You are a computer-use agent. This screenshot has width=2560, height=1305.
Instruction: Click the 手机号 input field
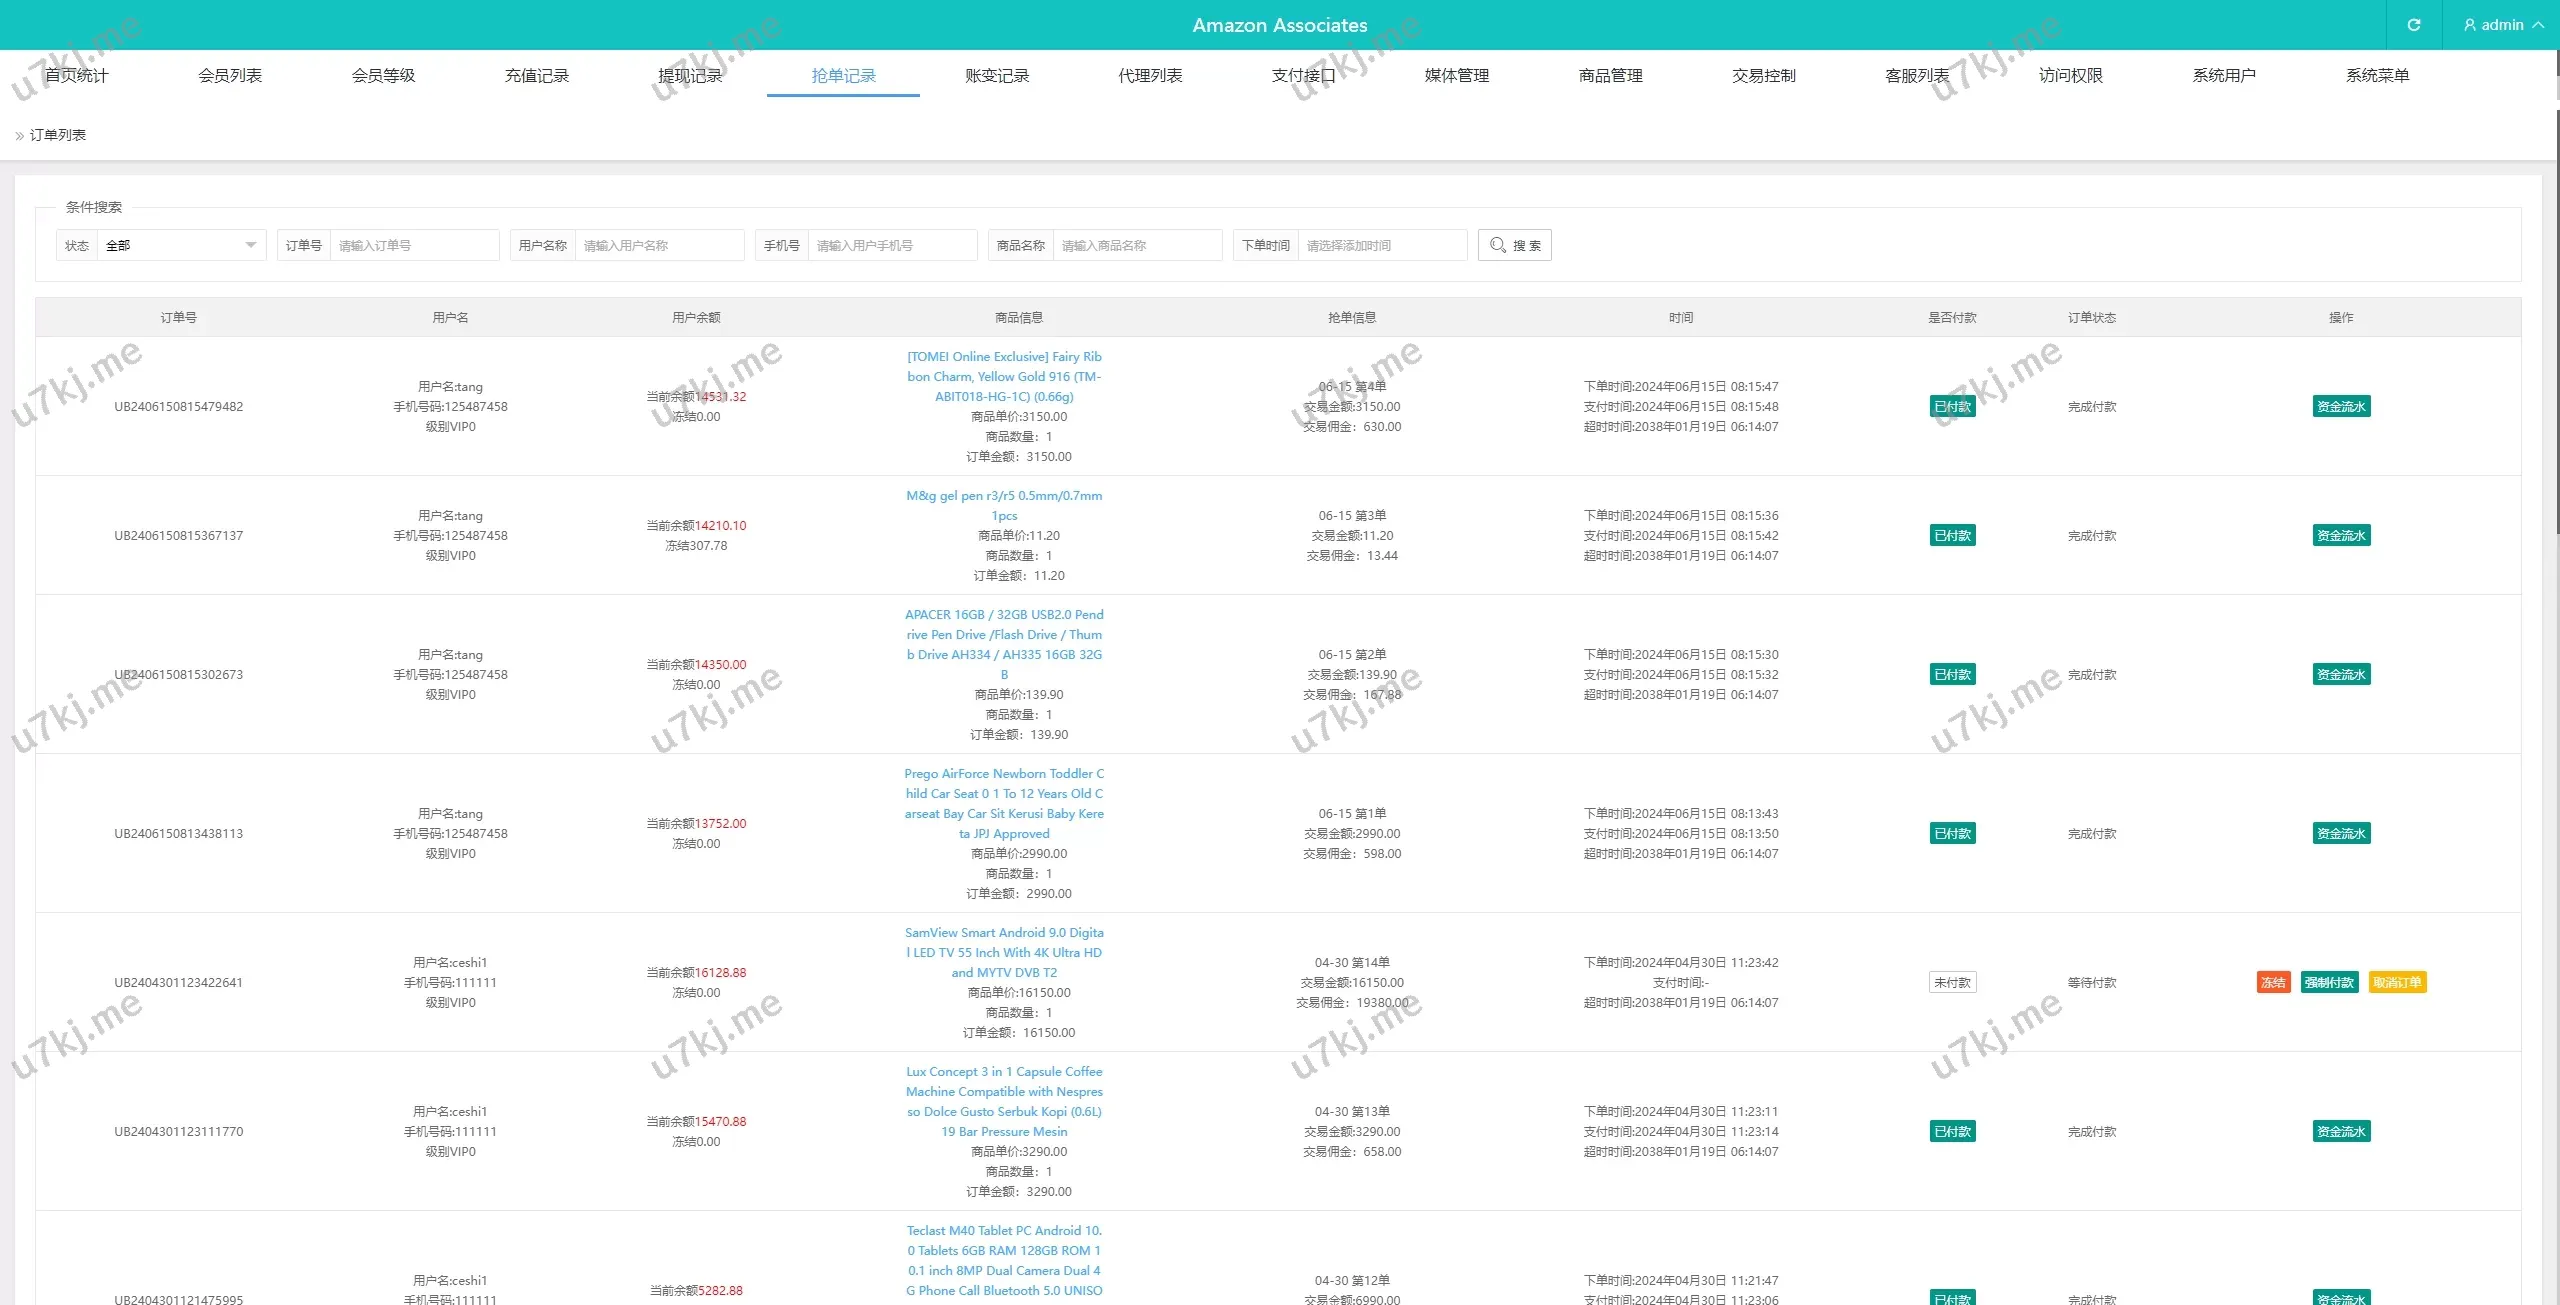pyautogui.click(x=891, y=245)
